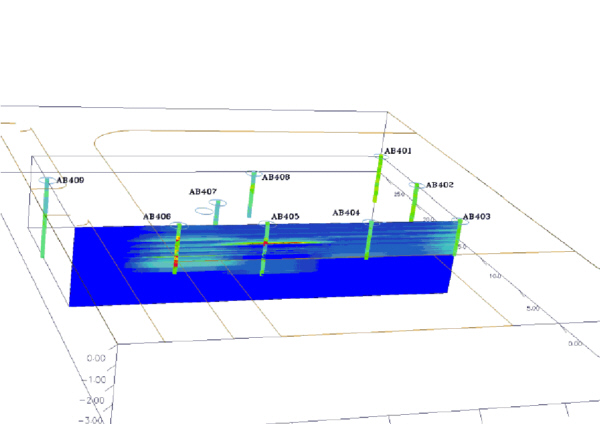This screenshot has width=600, height=424.
Task: Select the AB404 borehole label
Action: pyautogui.click(x=346, y=213)
